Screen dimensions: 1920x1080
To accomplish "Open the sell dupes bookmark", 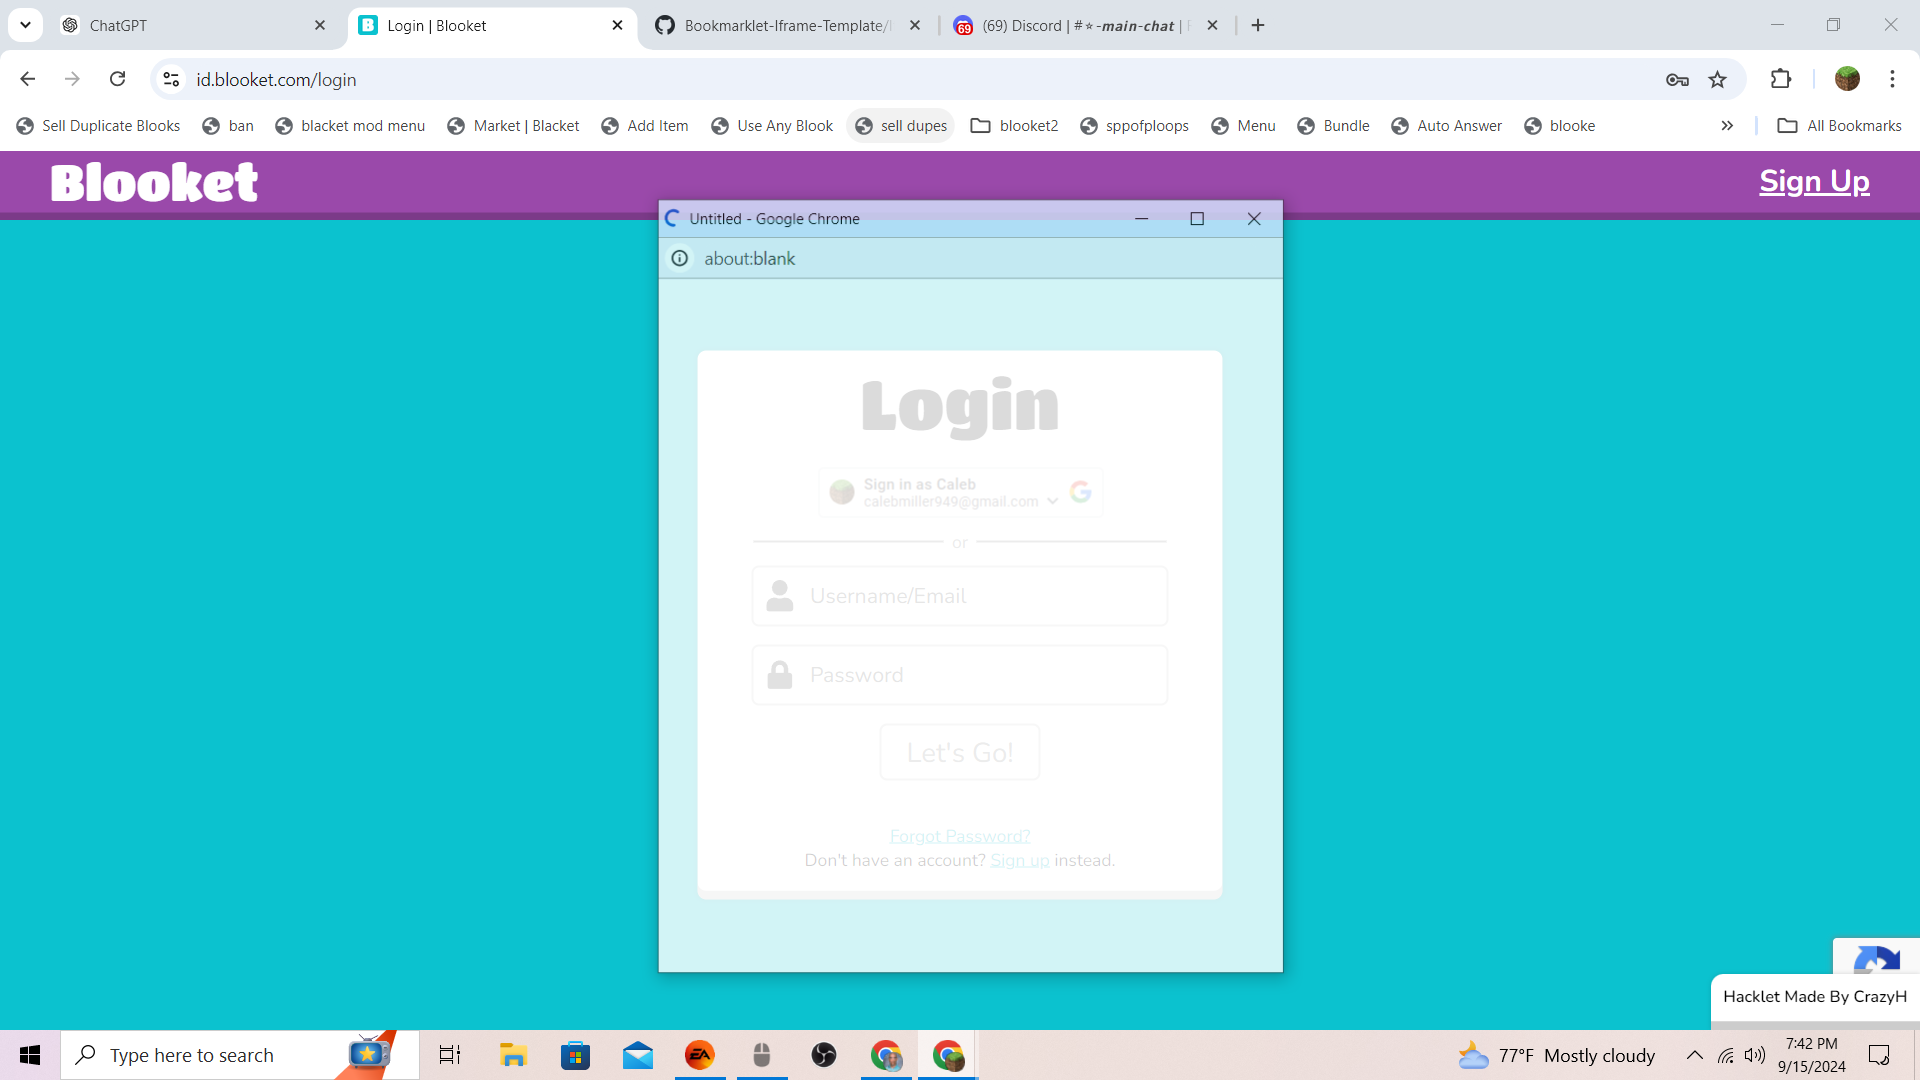I will [x=901, y=126].
